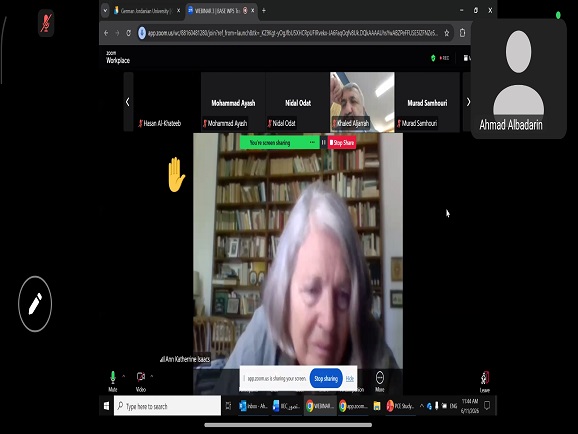Switch to the German Jordanian University tab
Viewport: 578px width, 434px height.
point(145,11)
